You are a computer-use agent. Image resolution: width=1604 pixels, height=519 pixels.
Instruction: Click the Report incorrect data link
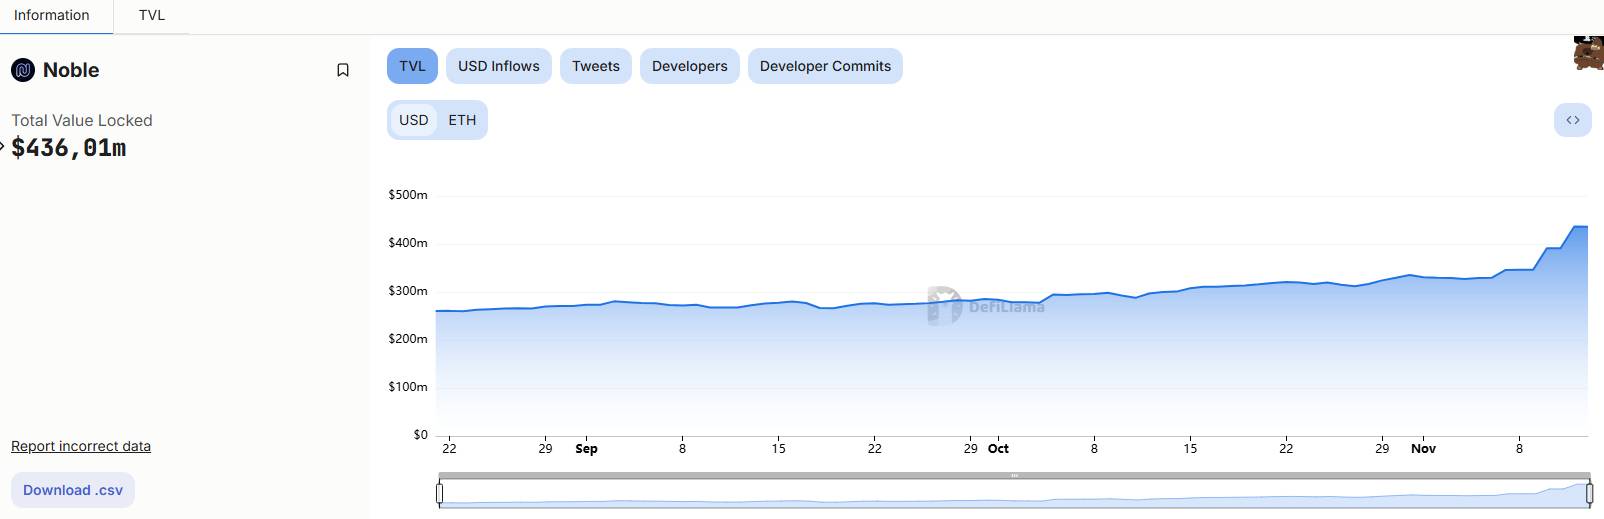(81, 446)
